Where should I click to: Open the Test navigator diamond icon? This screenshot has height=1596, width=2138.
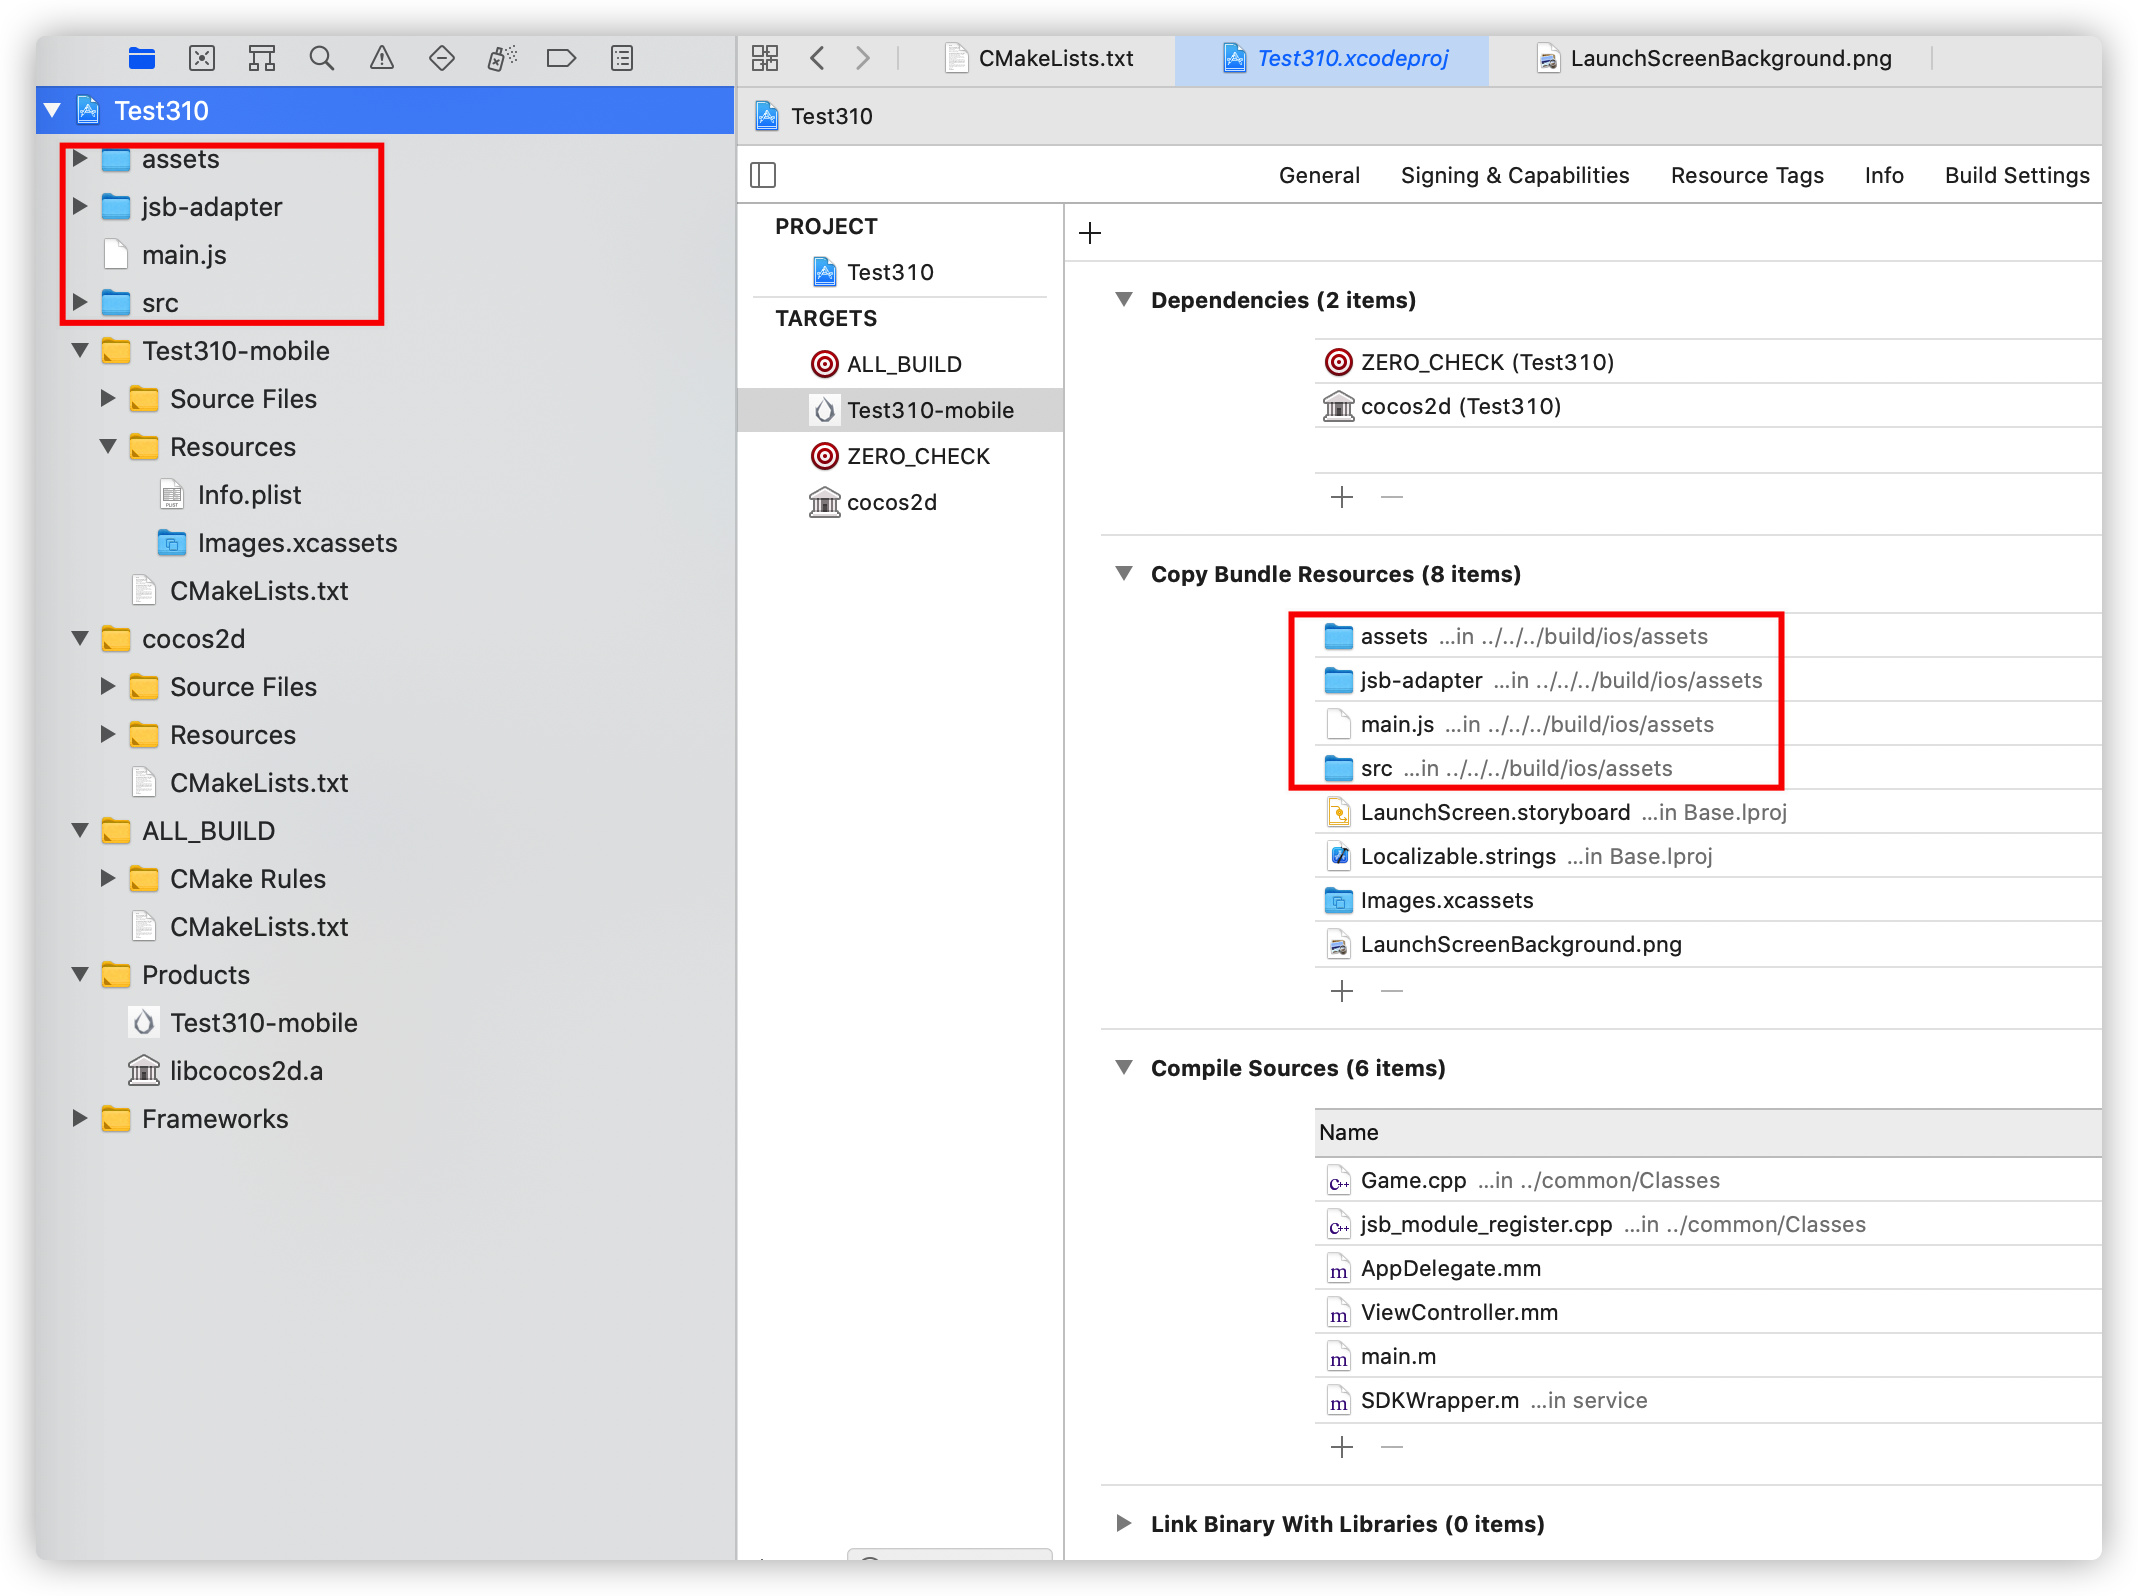(x=442, y=58)
